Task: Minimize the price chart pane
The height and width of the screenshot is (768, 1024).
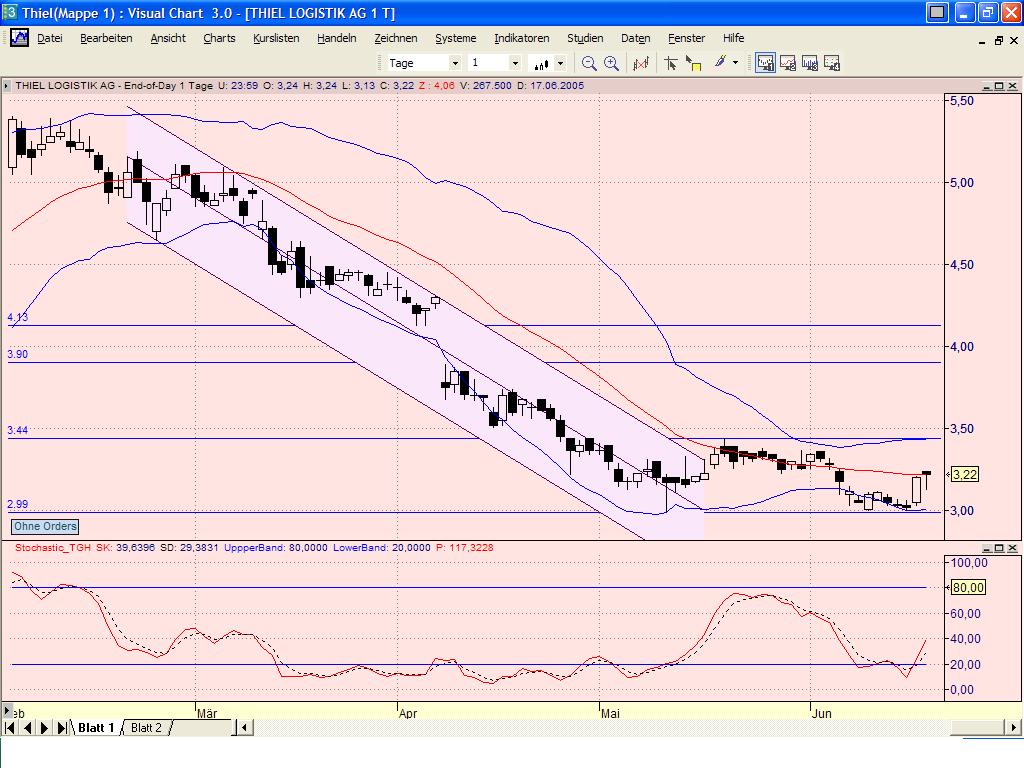Action: (x=987, y=86)
